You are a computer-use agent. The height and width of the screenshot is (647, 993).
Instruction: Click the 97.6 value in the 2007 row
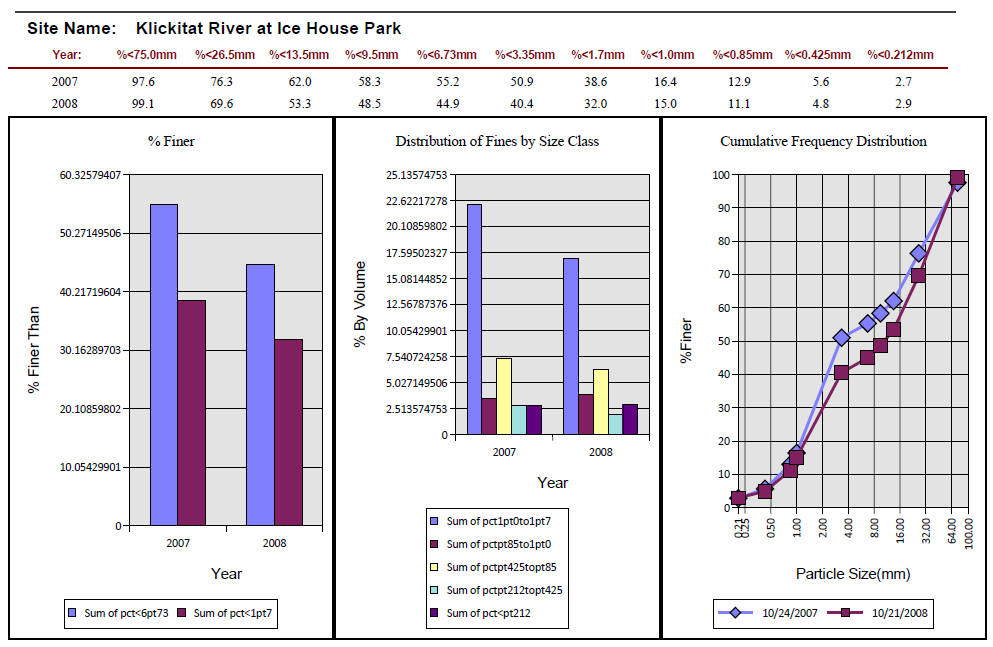coord(143,82)
